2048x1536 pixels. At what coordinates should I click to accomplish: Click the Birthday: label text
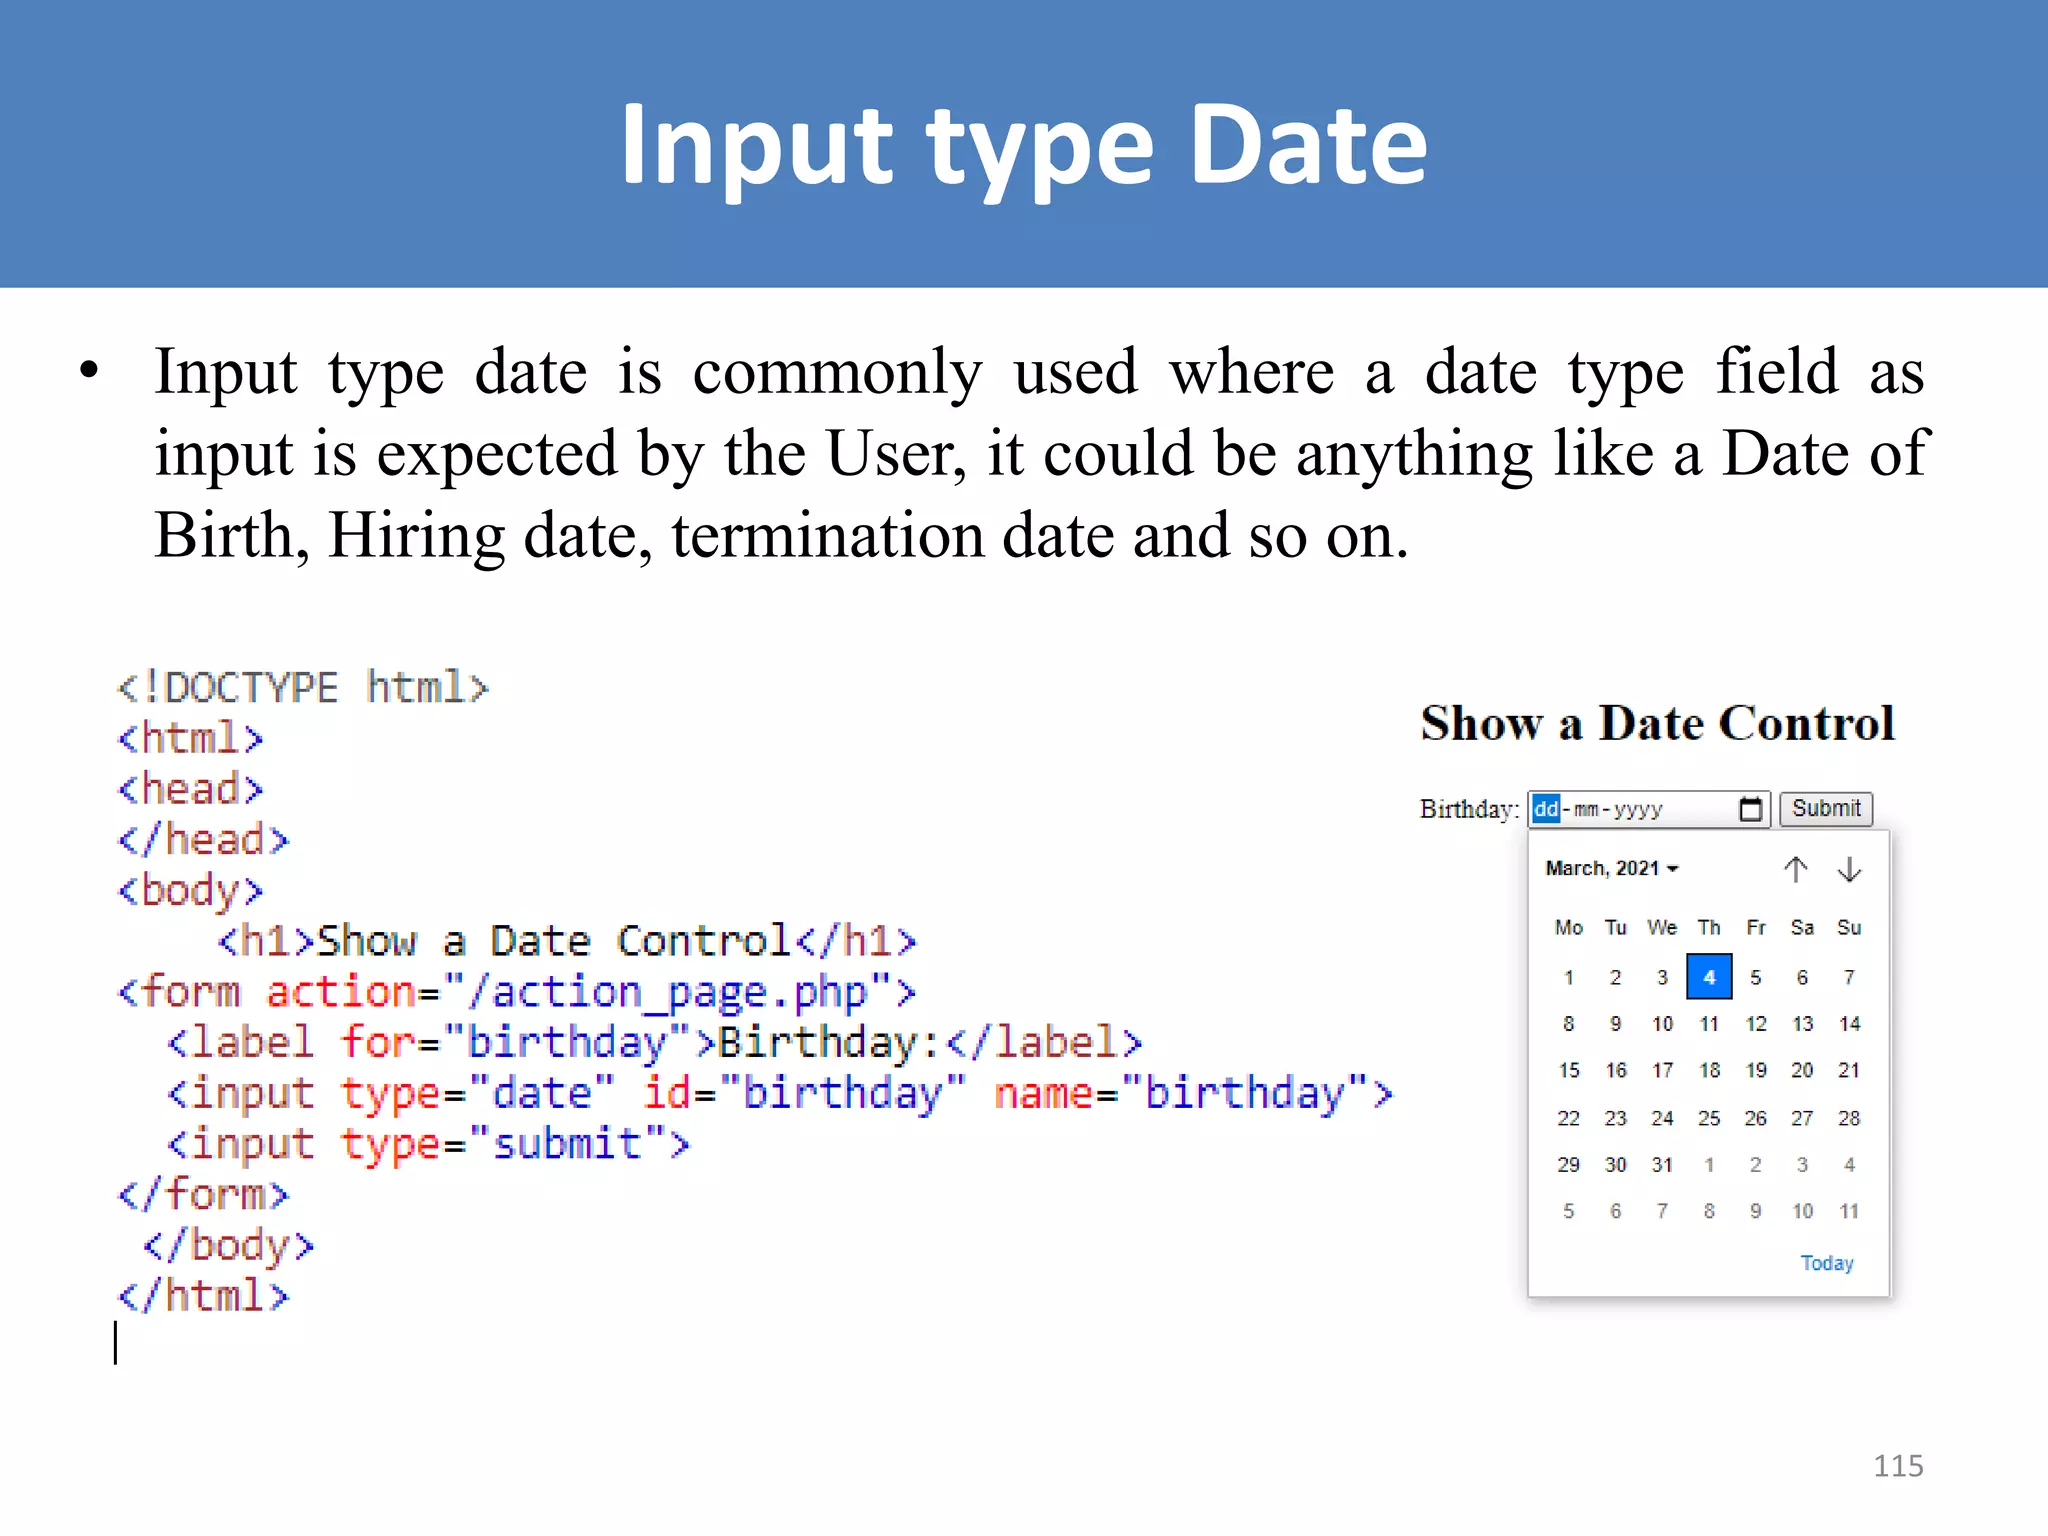click(1469, 809)
